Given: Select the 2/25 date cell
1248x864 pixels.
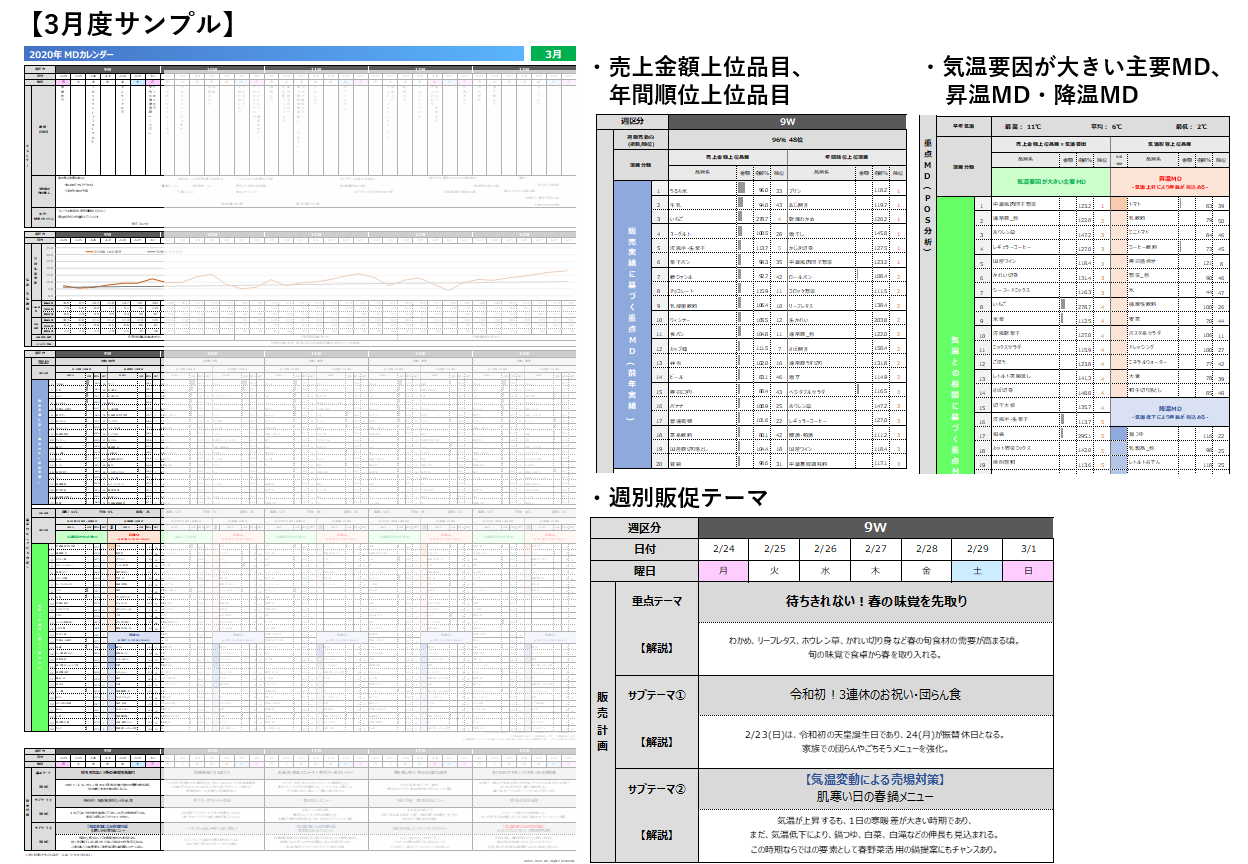Looking at the screenshot, I should pyautogui.click(x=774, y=549).
